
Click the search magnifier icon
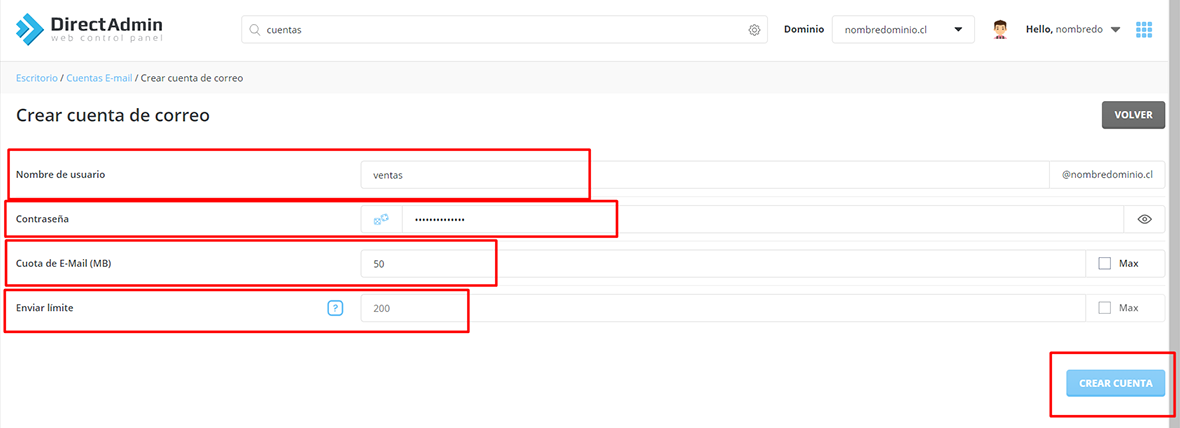pos(254,30)
